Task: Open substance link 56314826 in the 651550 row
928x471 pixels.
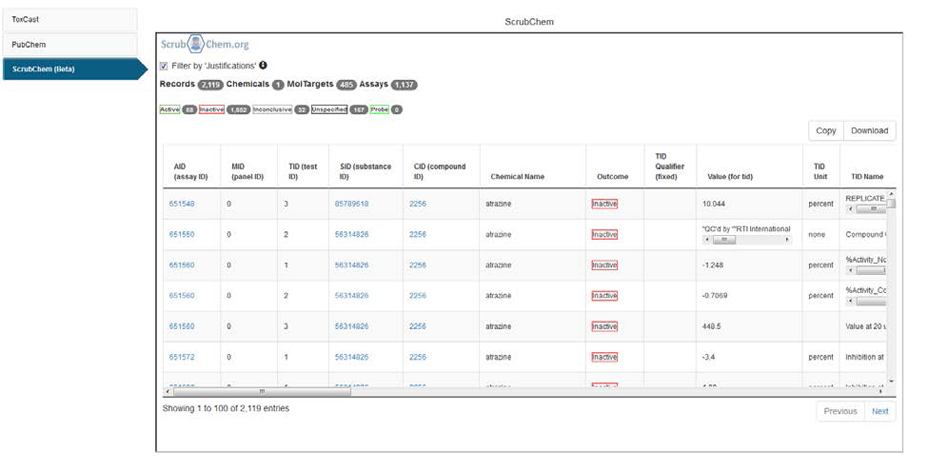Action: point(352,234)
